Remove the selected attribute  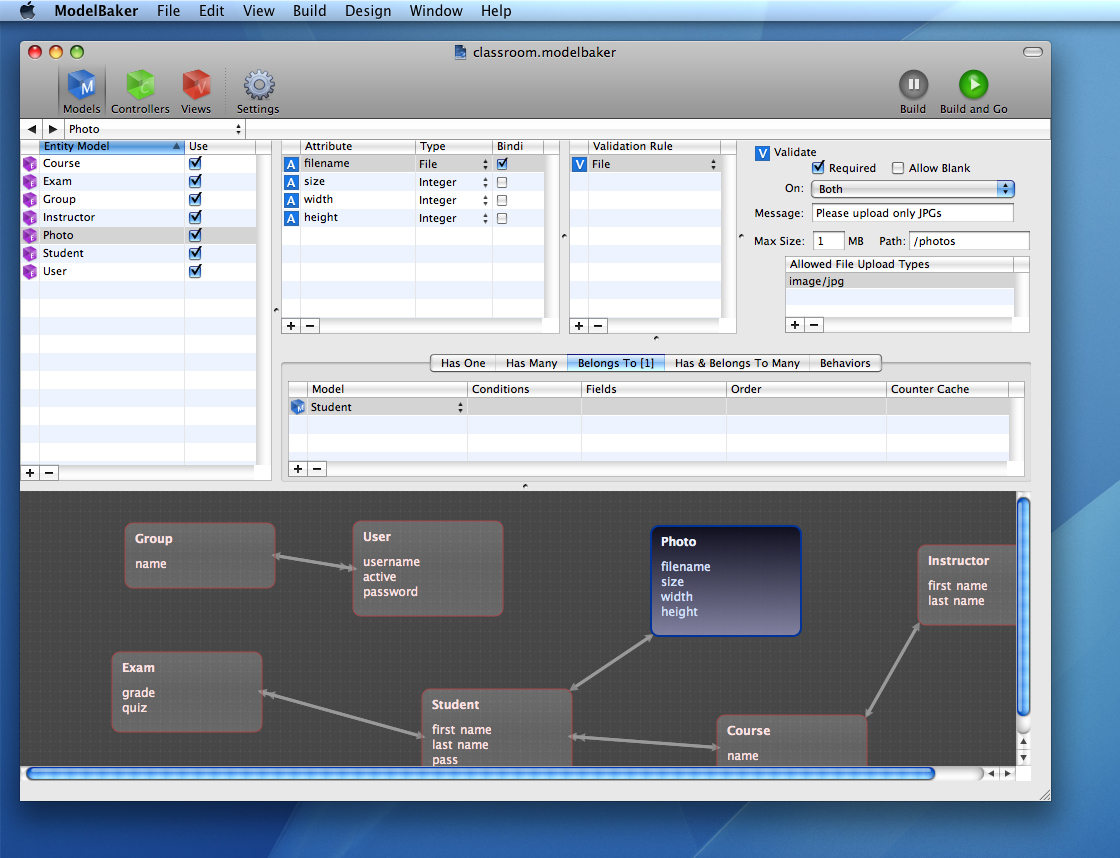(310, 326)
